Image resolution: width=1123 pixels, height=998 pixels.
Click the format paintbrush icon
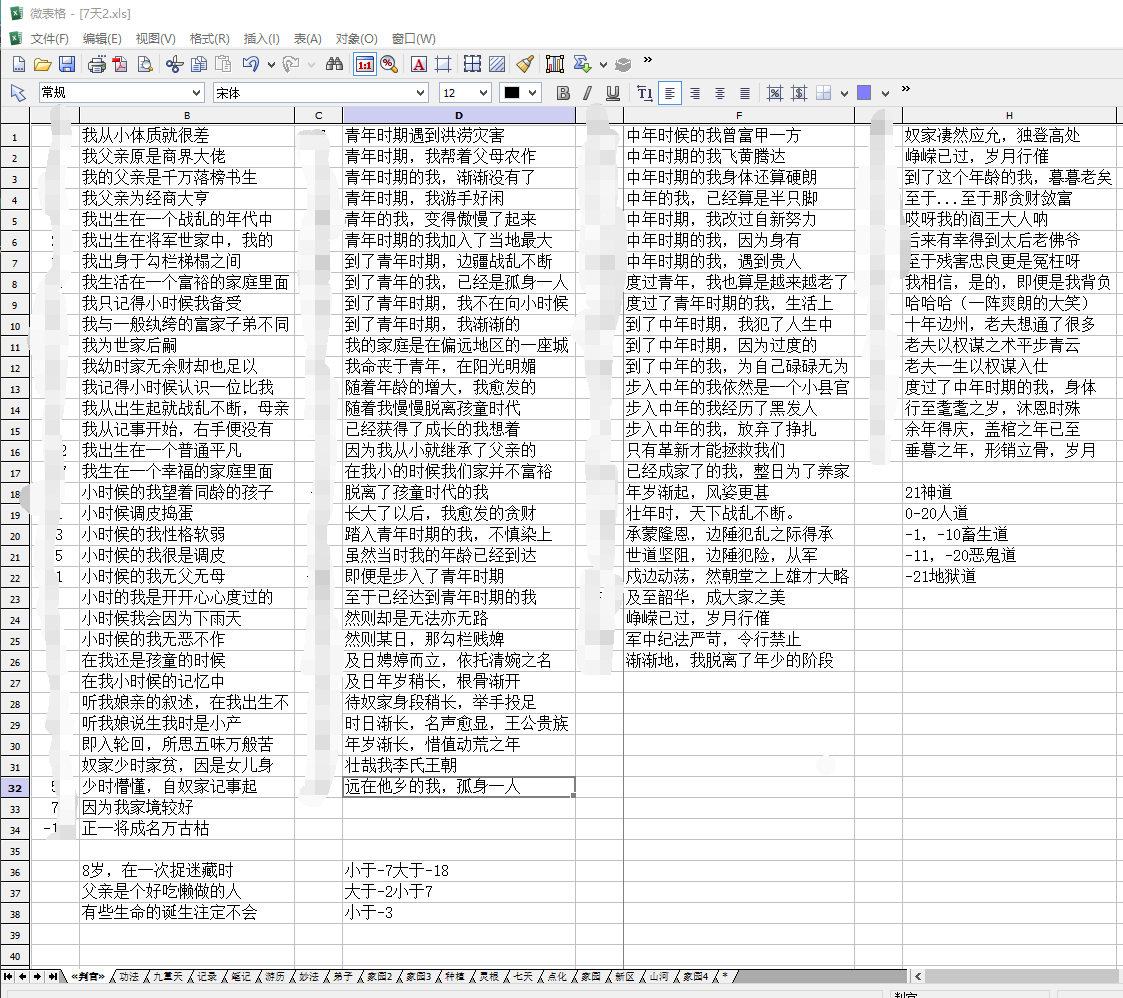tap(525, 65)
